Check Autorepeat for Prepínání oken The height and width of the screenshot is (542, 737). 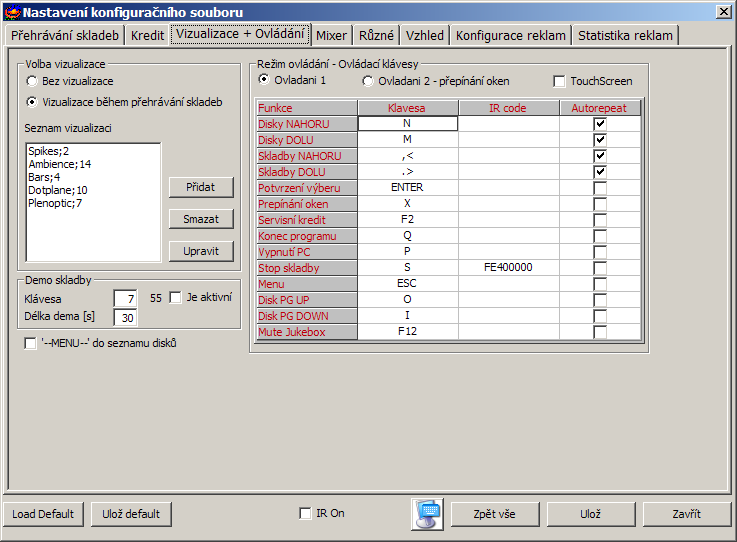click(600, 204)
